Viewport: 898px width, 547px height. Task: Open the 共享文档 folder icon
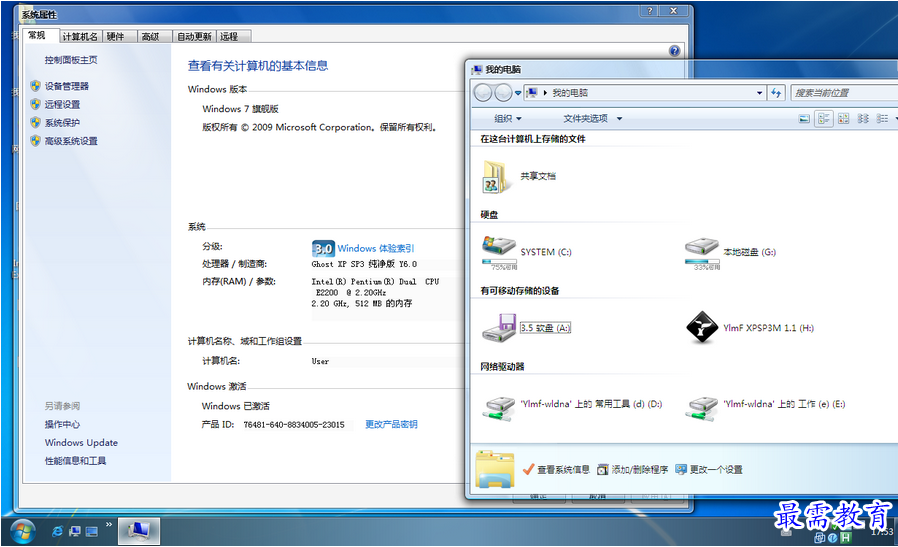pos(494,176)
